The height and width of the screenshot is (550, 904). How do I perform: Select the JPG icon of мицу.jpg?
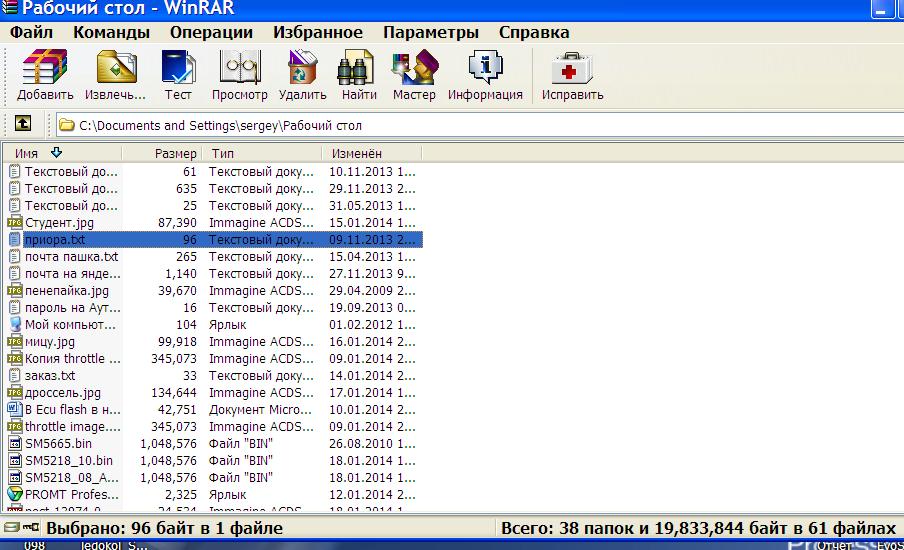15,341
